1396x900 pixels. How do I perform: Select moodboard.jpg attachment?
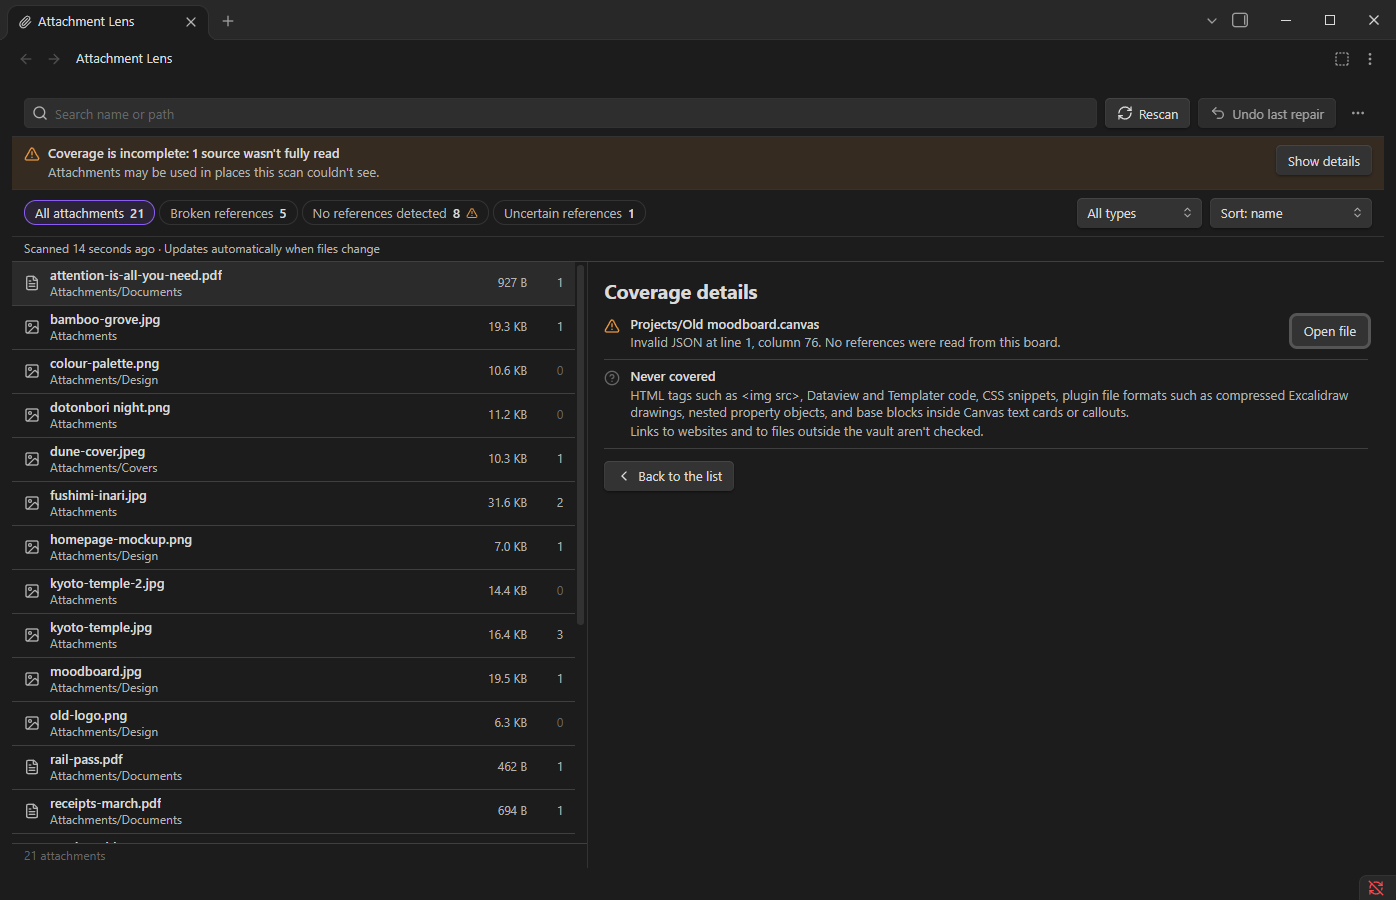tap(294, 679)
